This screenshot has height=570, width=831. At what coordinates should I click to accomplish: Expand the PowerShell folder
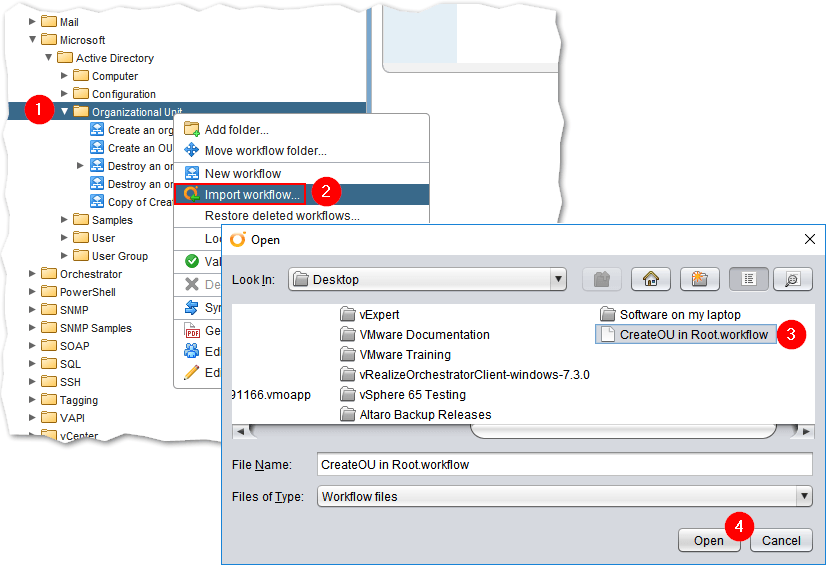(32, 291)
